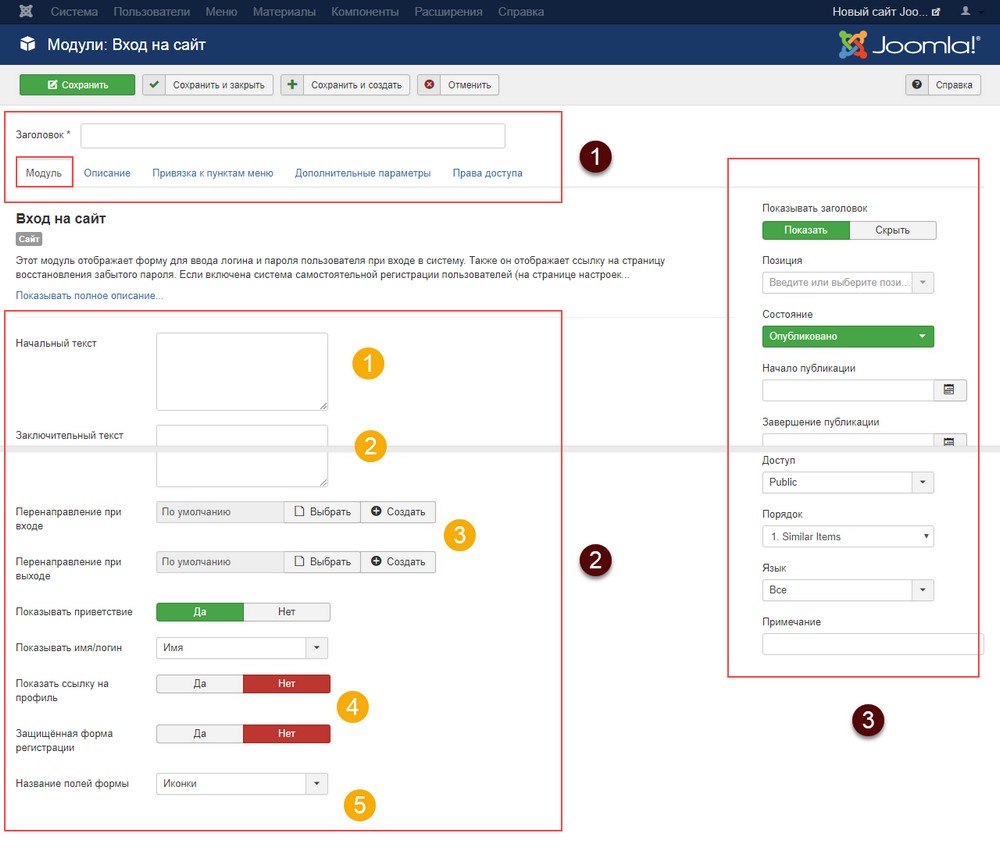This screenshot has width=1000, height=862.
Task: Click Показывать полное описание link
Action: tap(89, 296)
